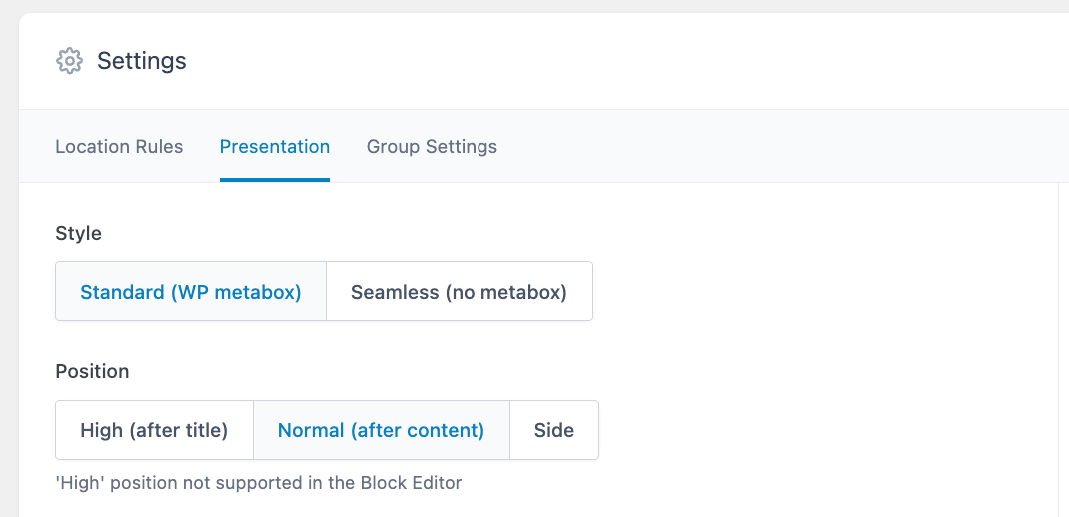The height and width of the screenshot is (517, 1069).
Task: Click the Settings gear icon
Action: [x=69, y=61]
